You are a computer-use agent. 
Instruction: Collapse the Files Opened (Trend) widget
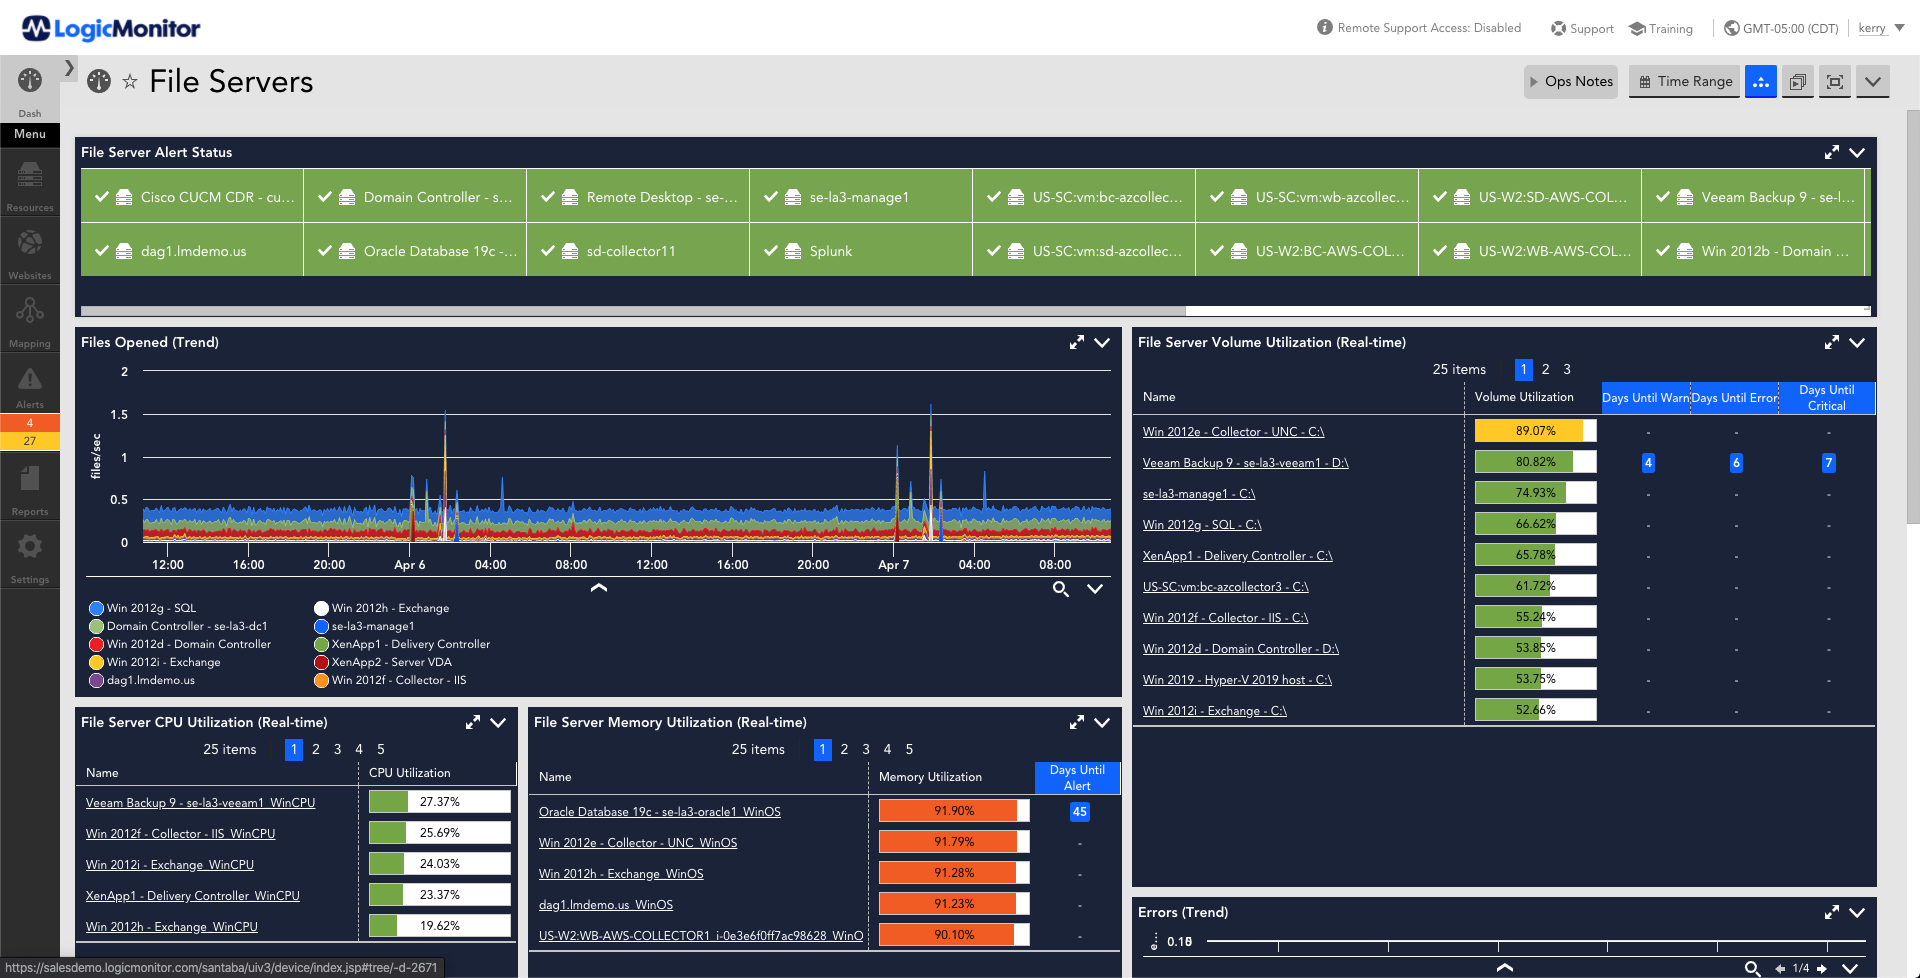click(x=1102, y=342)
